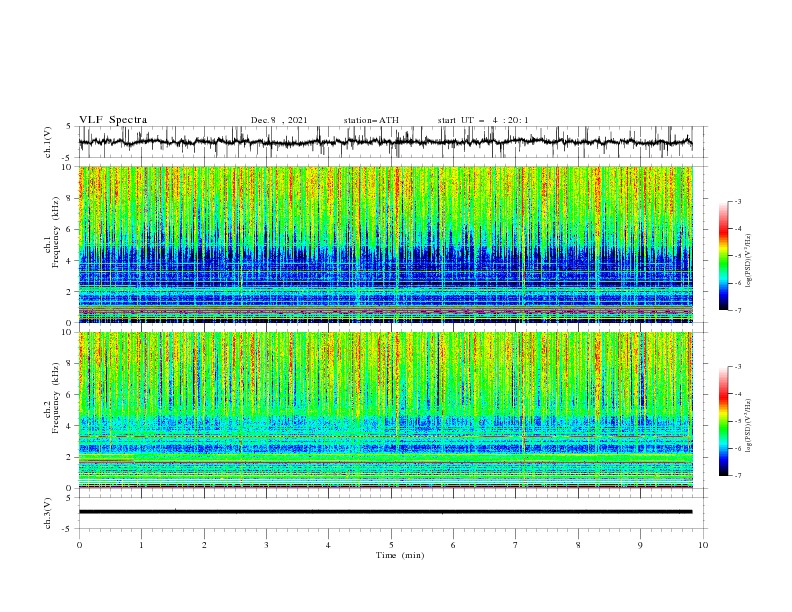Click the lower color bar's log(PSD)(V²/Hz) label

[749, 425]
